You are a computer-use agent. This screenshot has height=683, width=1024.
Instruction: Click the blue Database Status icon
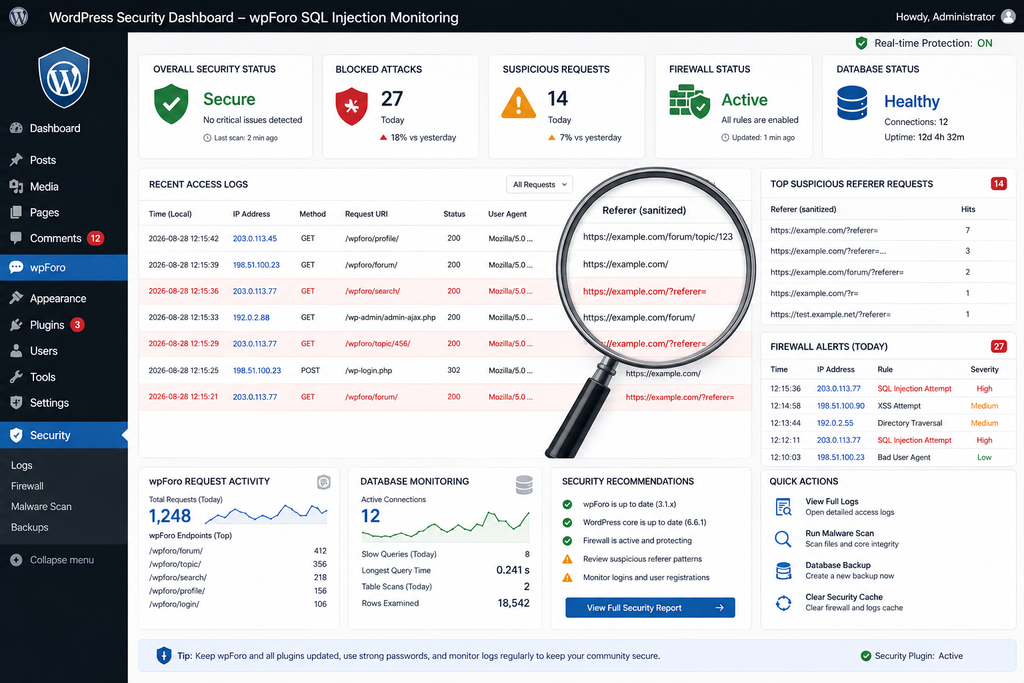point(852,103)
